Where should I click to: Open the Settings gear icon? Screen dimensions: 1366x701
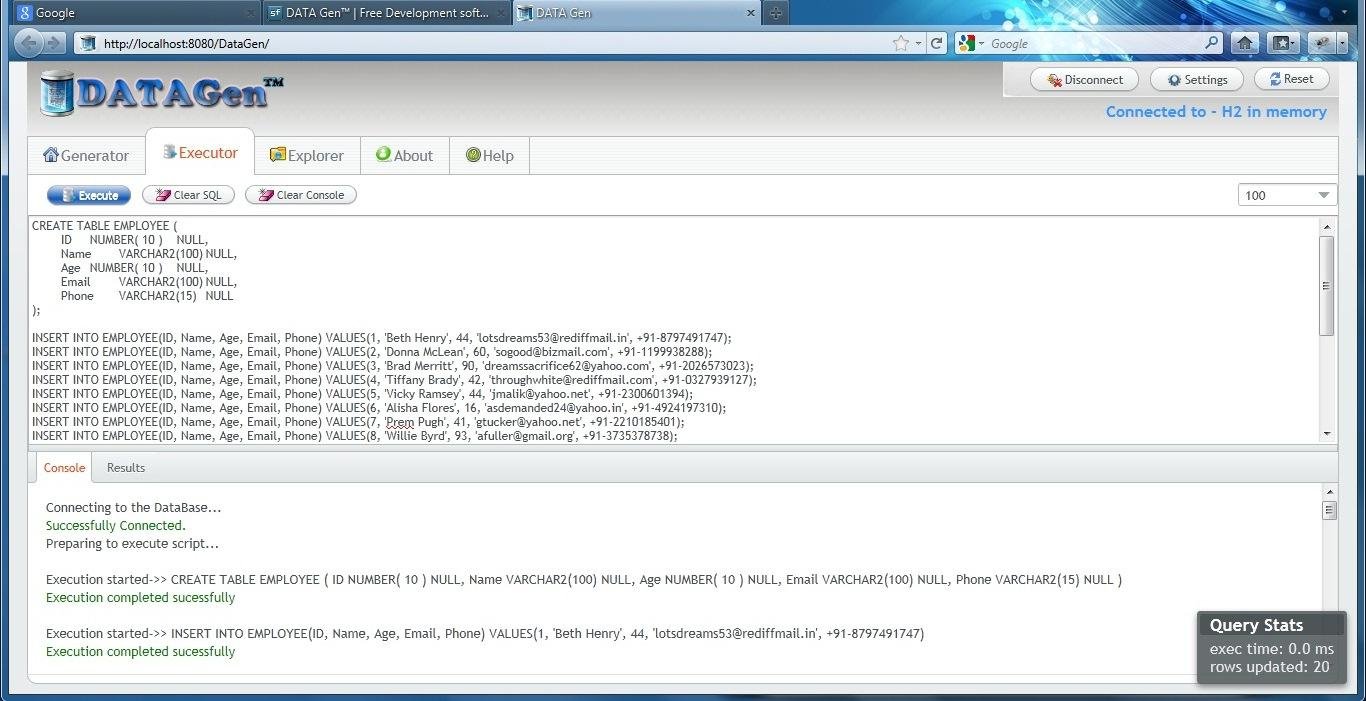point(1172,79)
